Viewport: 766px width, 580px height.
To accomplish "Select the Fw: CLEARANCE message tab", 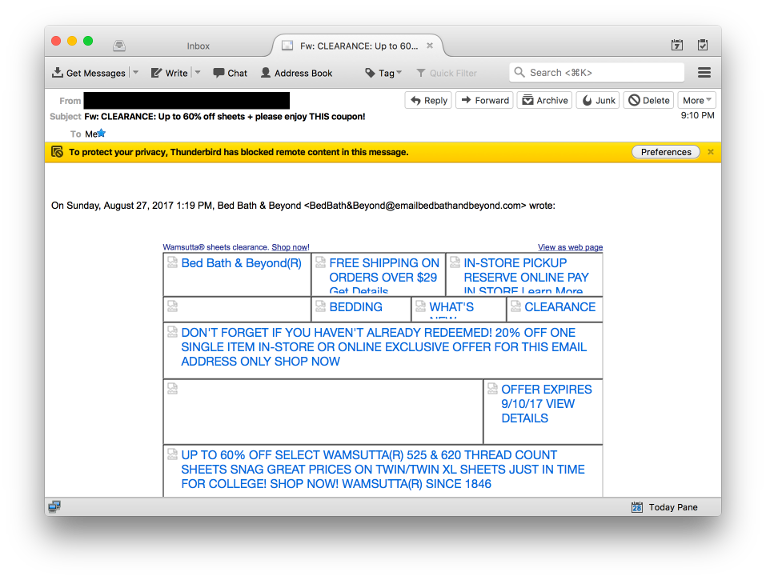I will click(x=357, y=46).
